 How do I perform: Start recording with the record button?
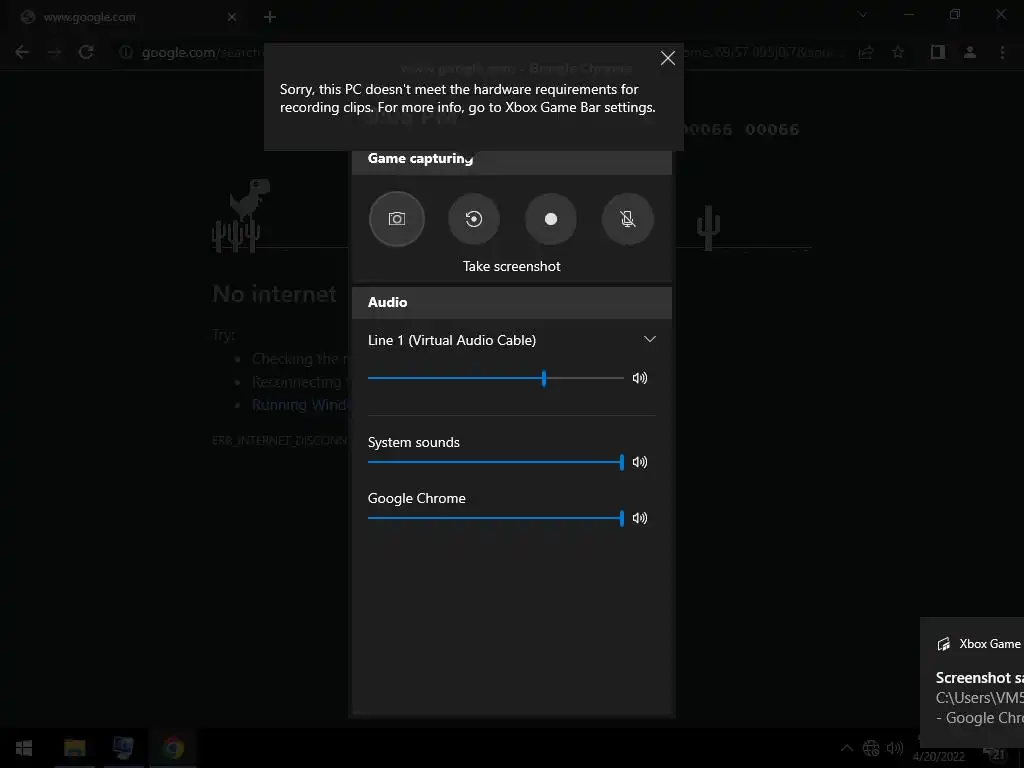[551, 219]
